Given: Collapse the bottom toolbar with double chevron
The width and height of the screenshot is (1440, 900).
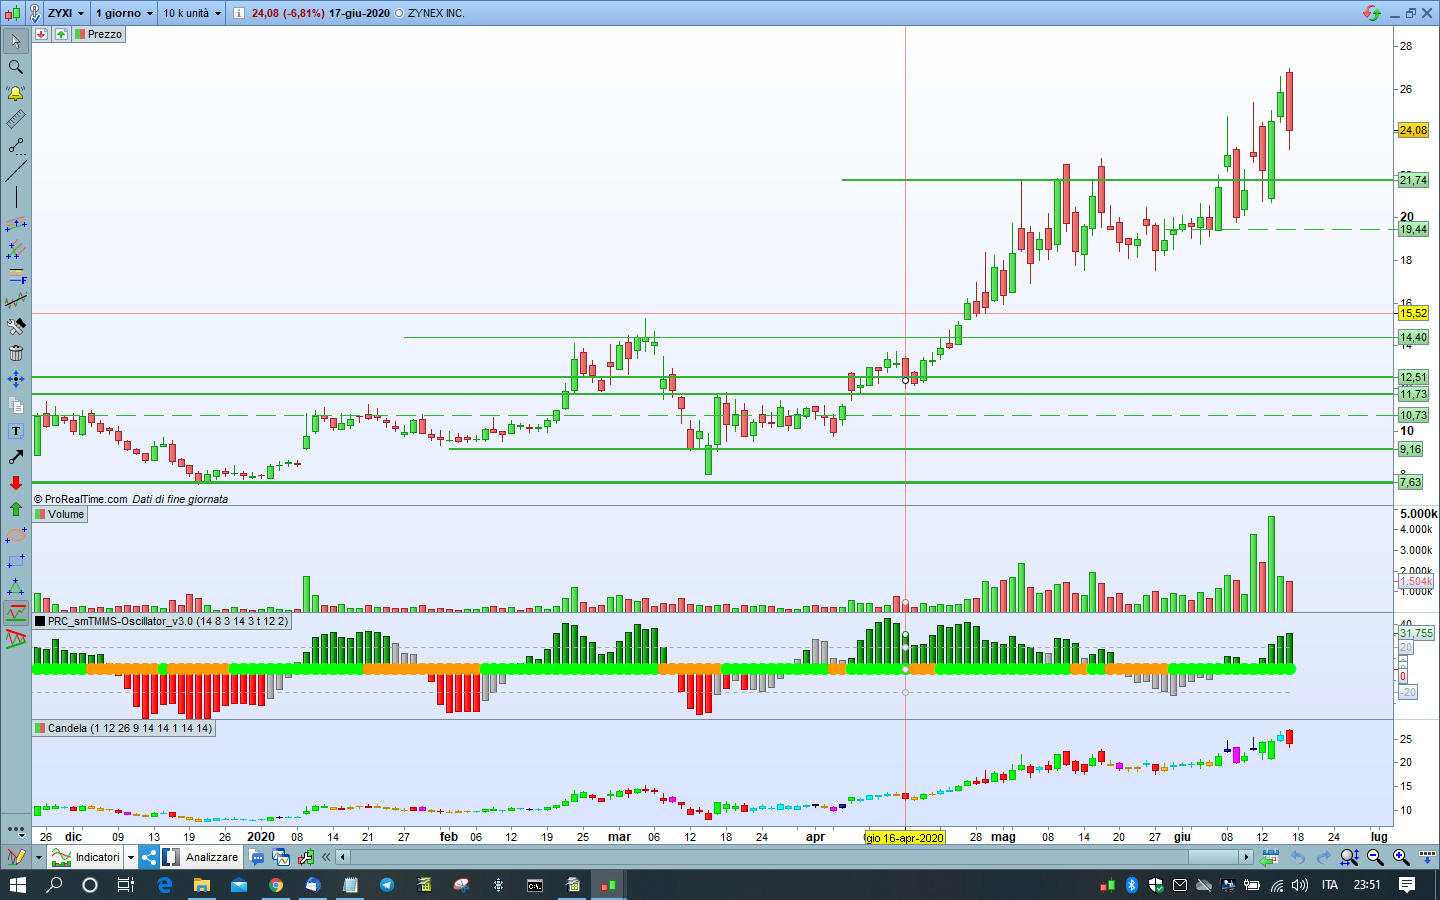Looking at the screenshot, I should 326,857.
